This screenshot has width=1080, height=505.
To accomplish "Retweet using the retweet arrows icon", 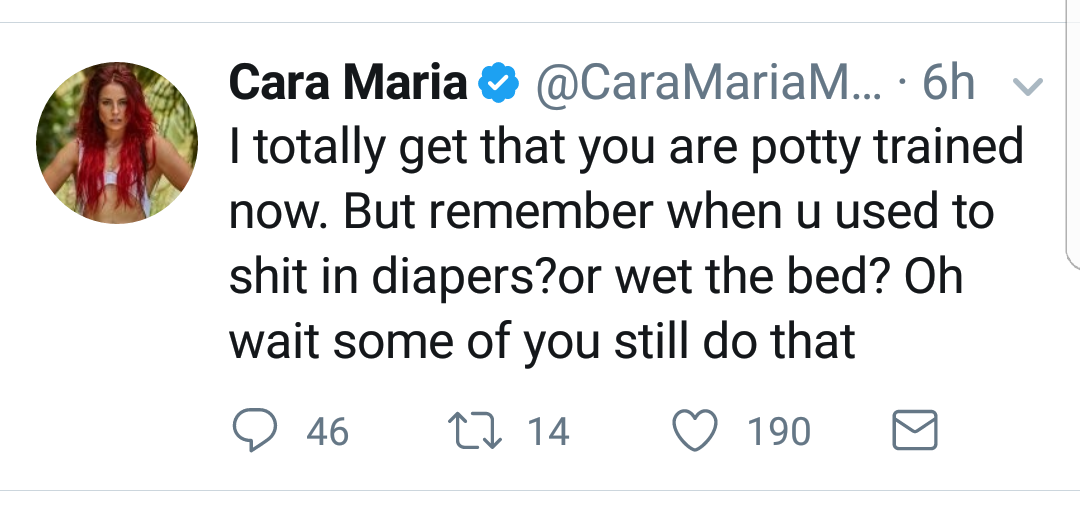I will pyautogui.click(x=475, y=431).
